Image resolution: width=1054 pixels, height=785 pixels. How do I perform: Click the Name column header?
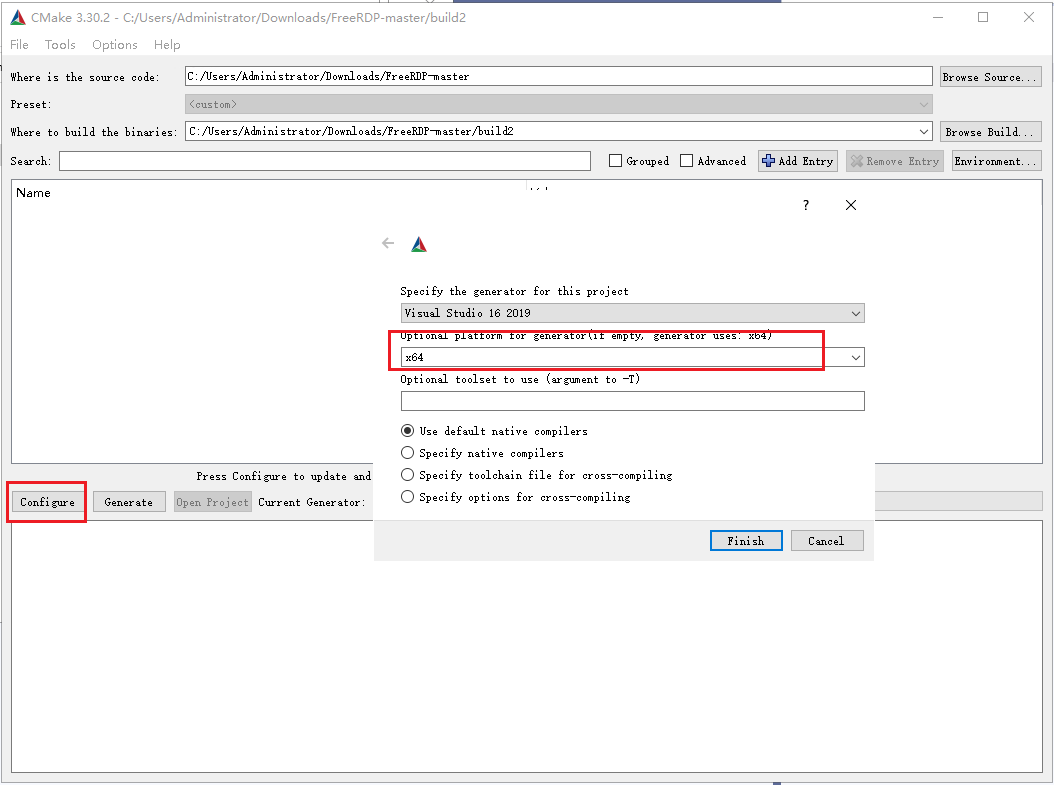(34, 193)
